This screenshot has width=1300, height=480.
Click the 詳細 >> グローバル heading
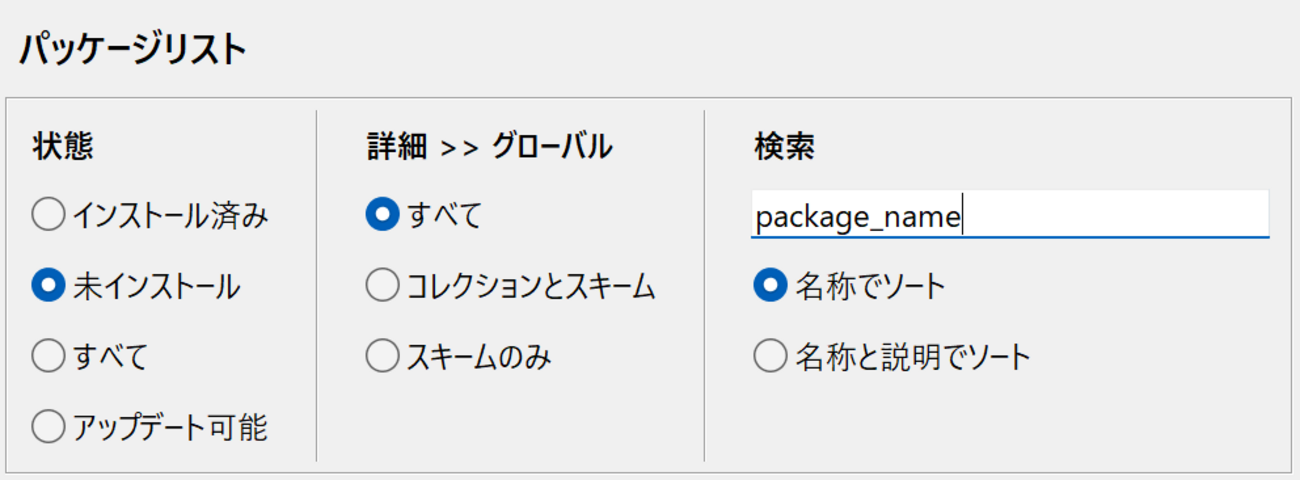tap(489, 147)
